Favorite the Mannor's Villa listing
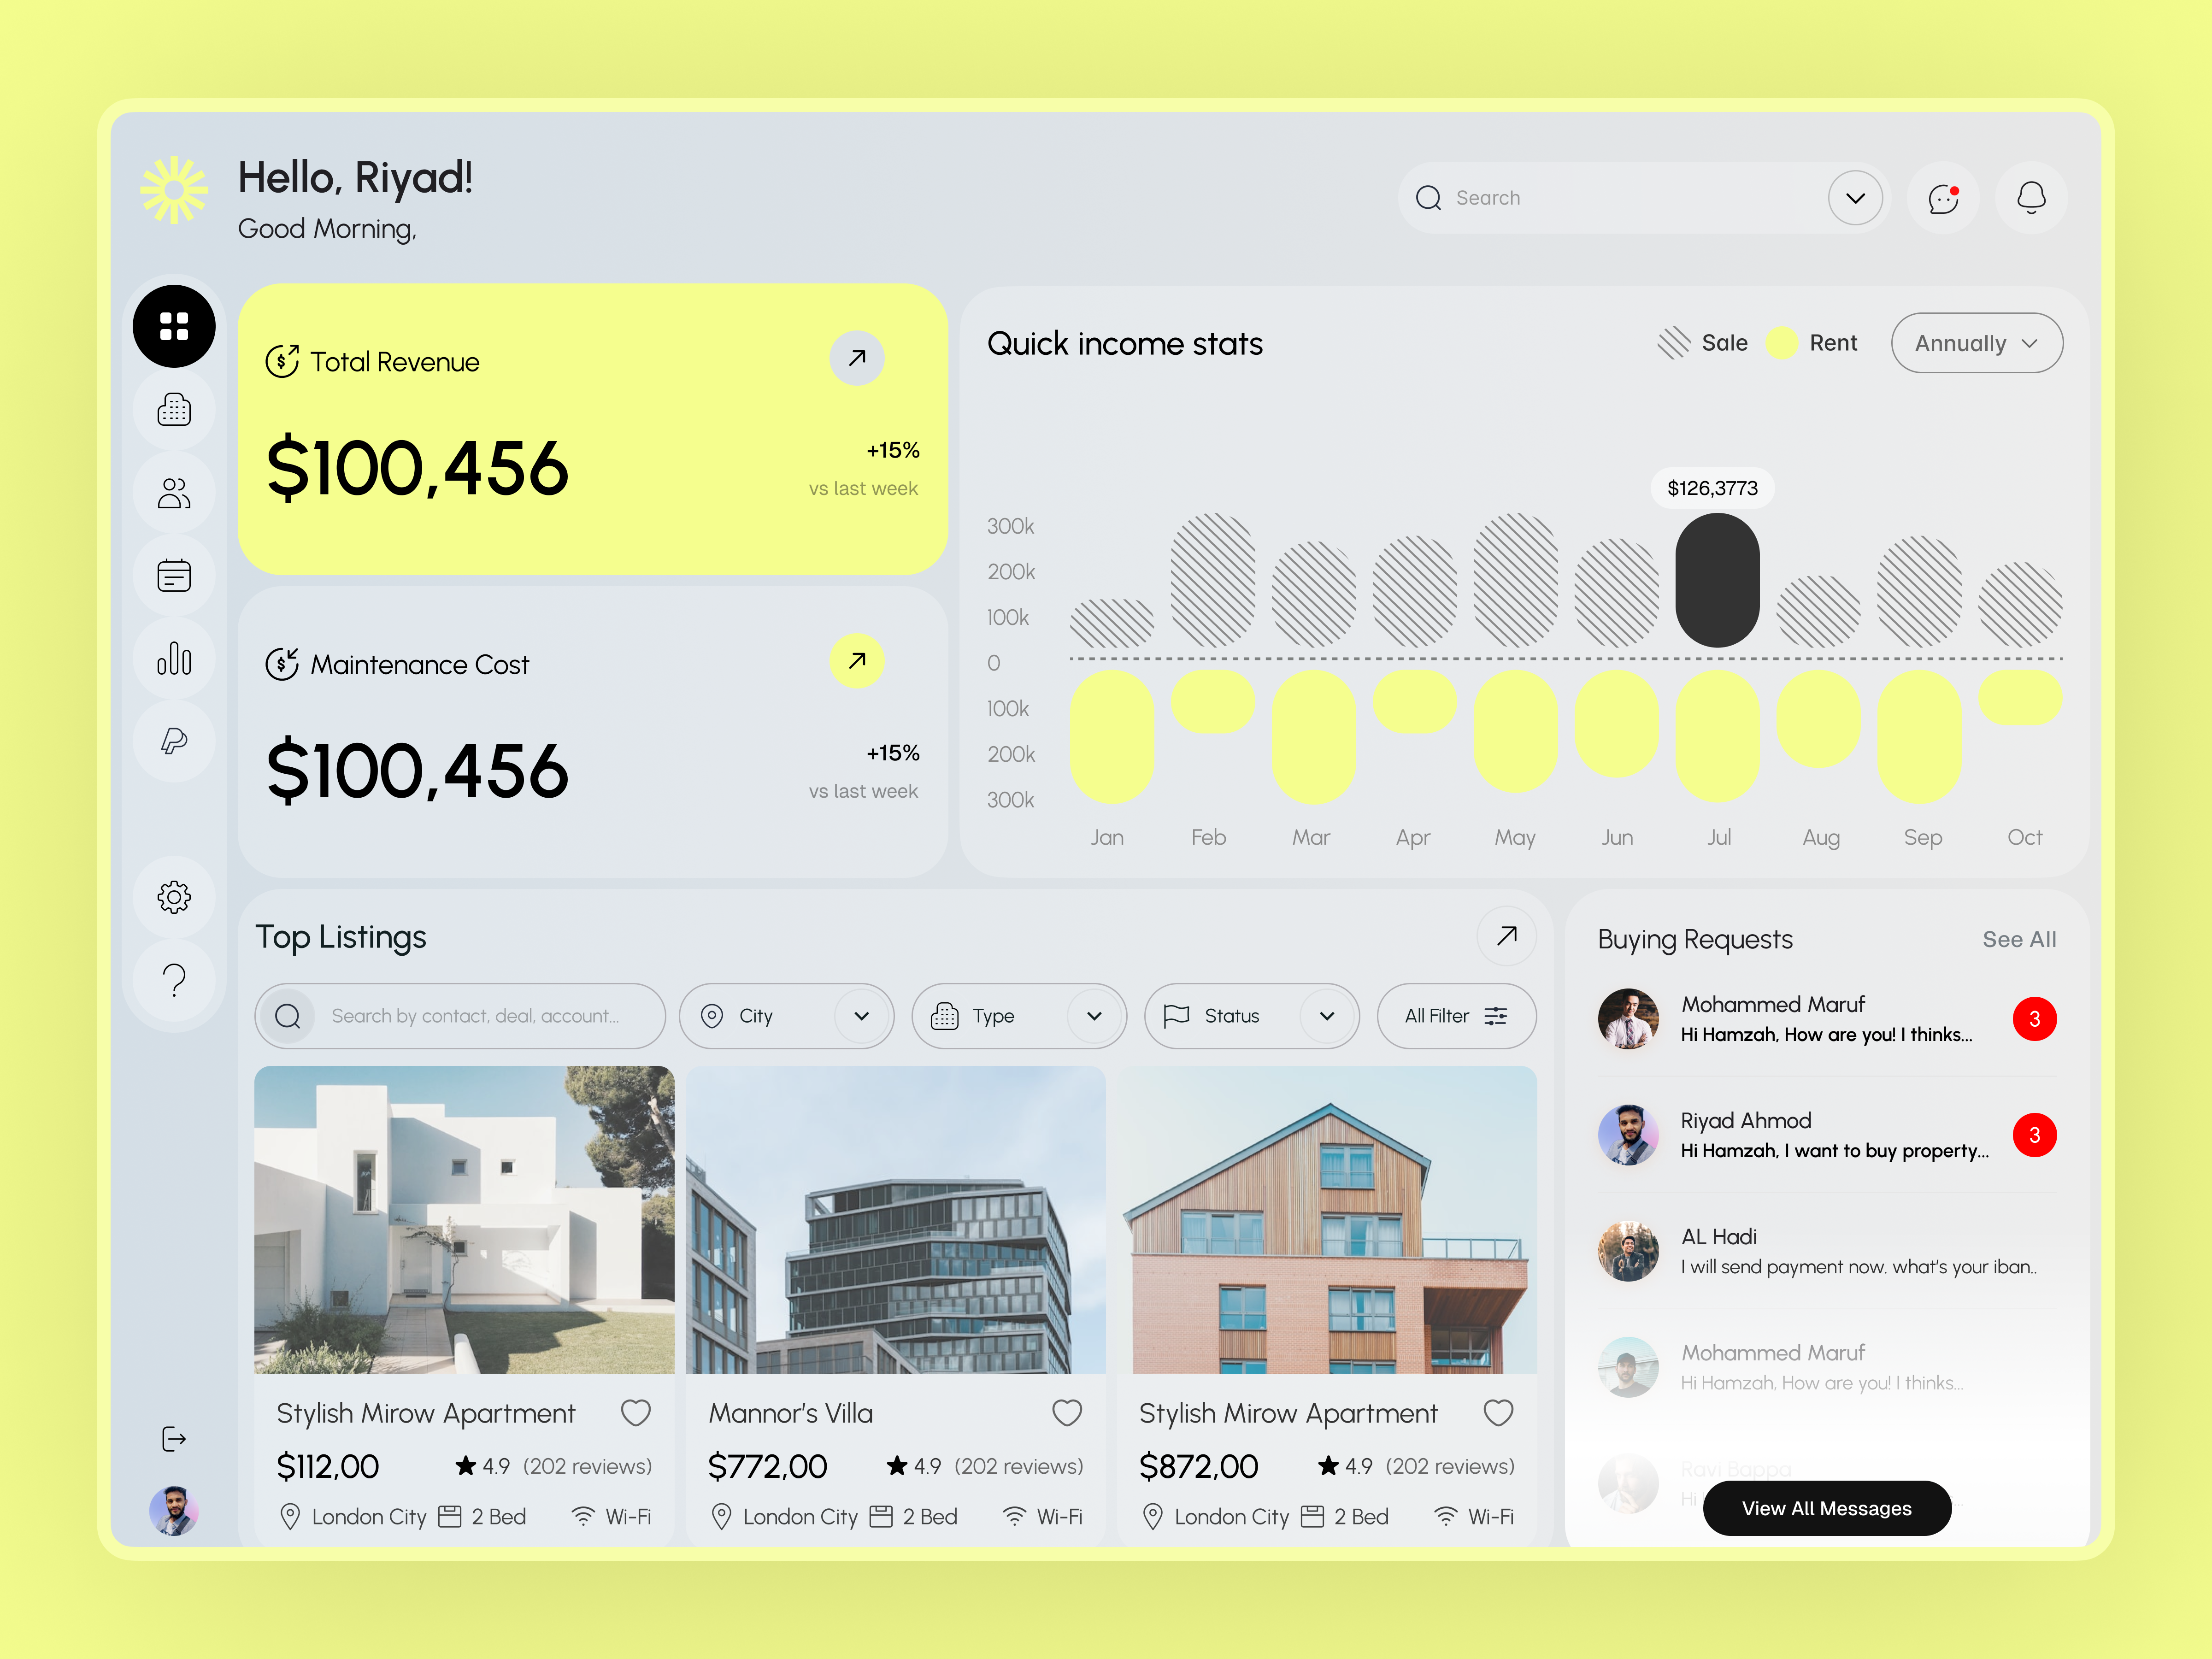Viewport: 2212px width, 1659px height. point(1067,1412)
